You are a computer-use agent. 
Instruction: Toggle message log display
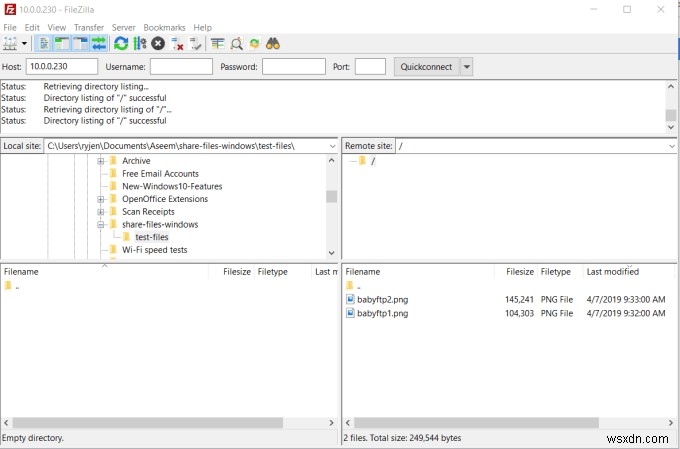(x=44, y=44)
